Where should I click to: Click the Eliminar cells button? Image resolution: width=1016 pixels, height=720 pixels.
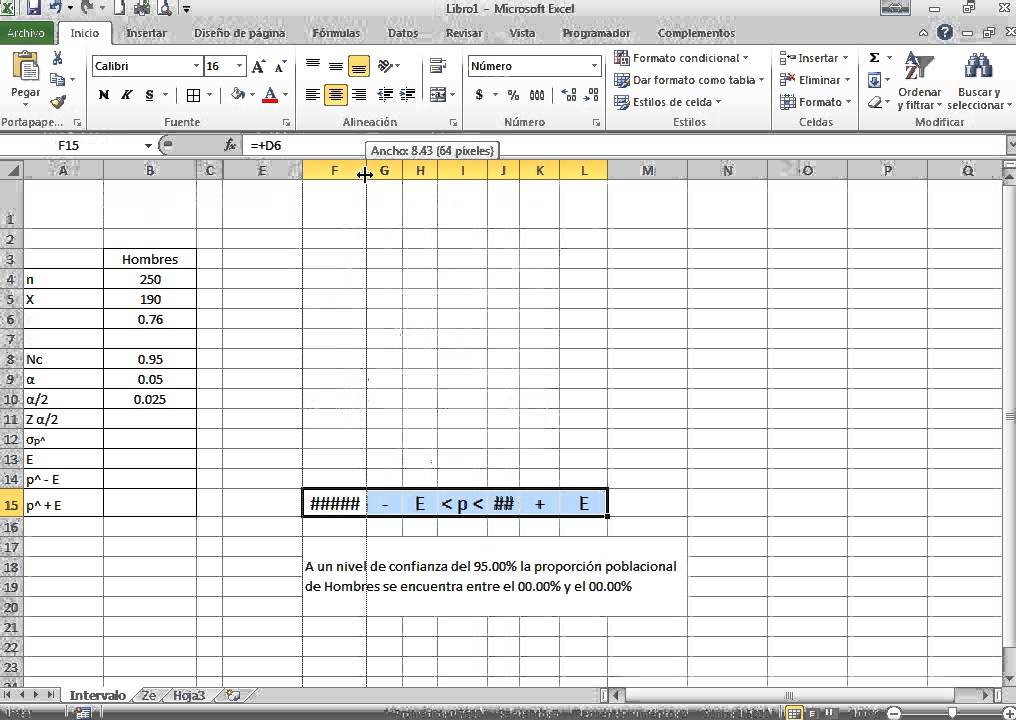tap(814, 80)
